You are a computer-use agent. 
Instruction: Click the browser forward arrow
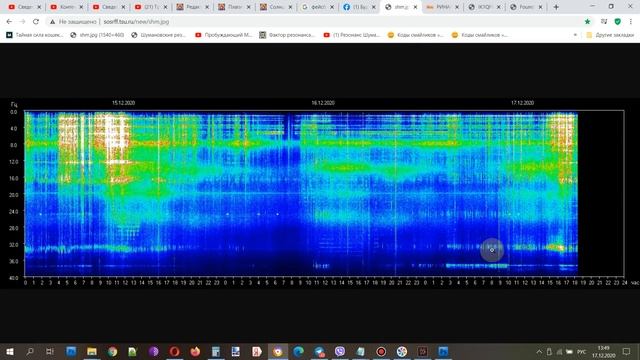click(22, 22)
